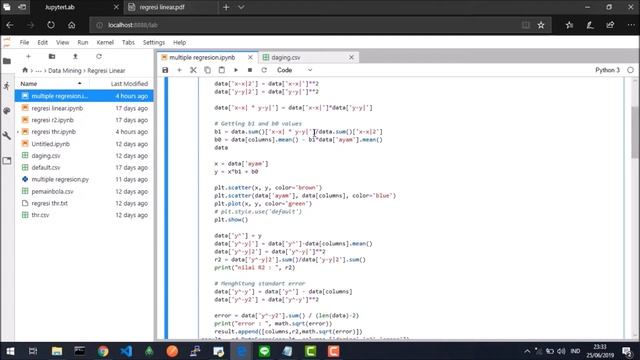Open Visual Studio Code from the taskbar
The image size is (640, 360).
coord(126,351)
